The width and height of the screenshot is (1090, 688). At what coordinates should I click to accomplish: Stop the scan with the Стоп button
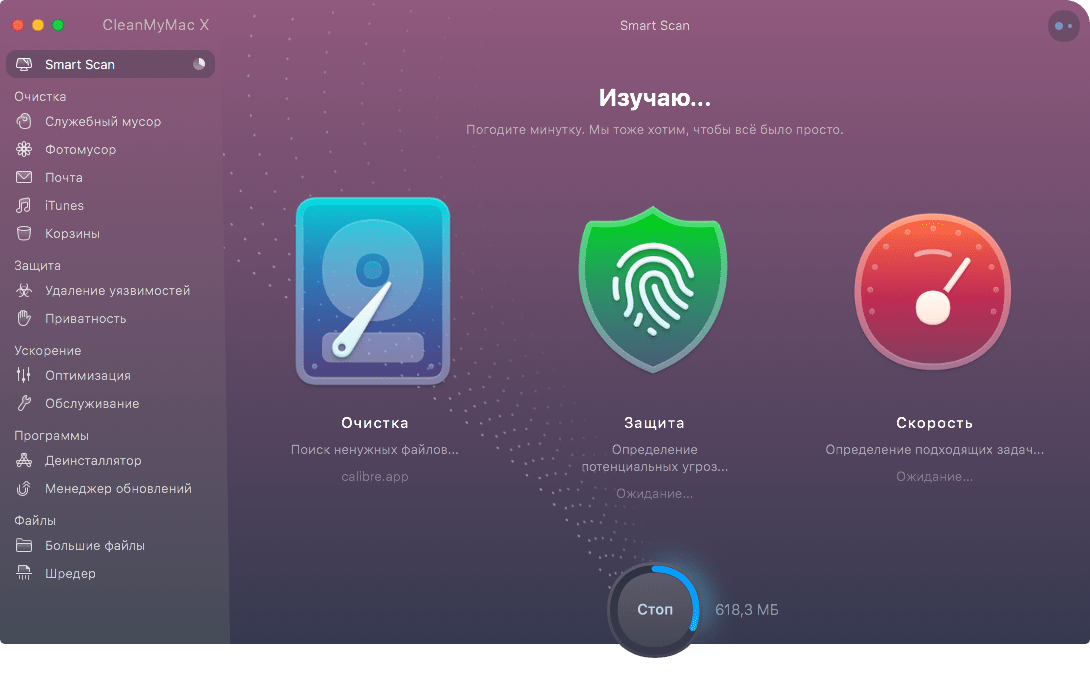(x=655, y=609)
